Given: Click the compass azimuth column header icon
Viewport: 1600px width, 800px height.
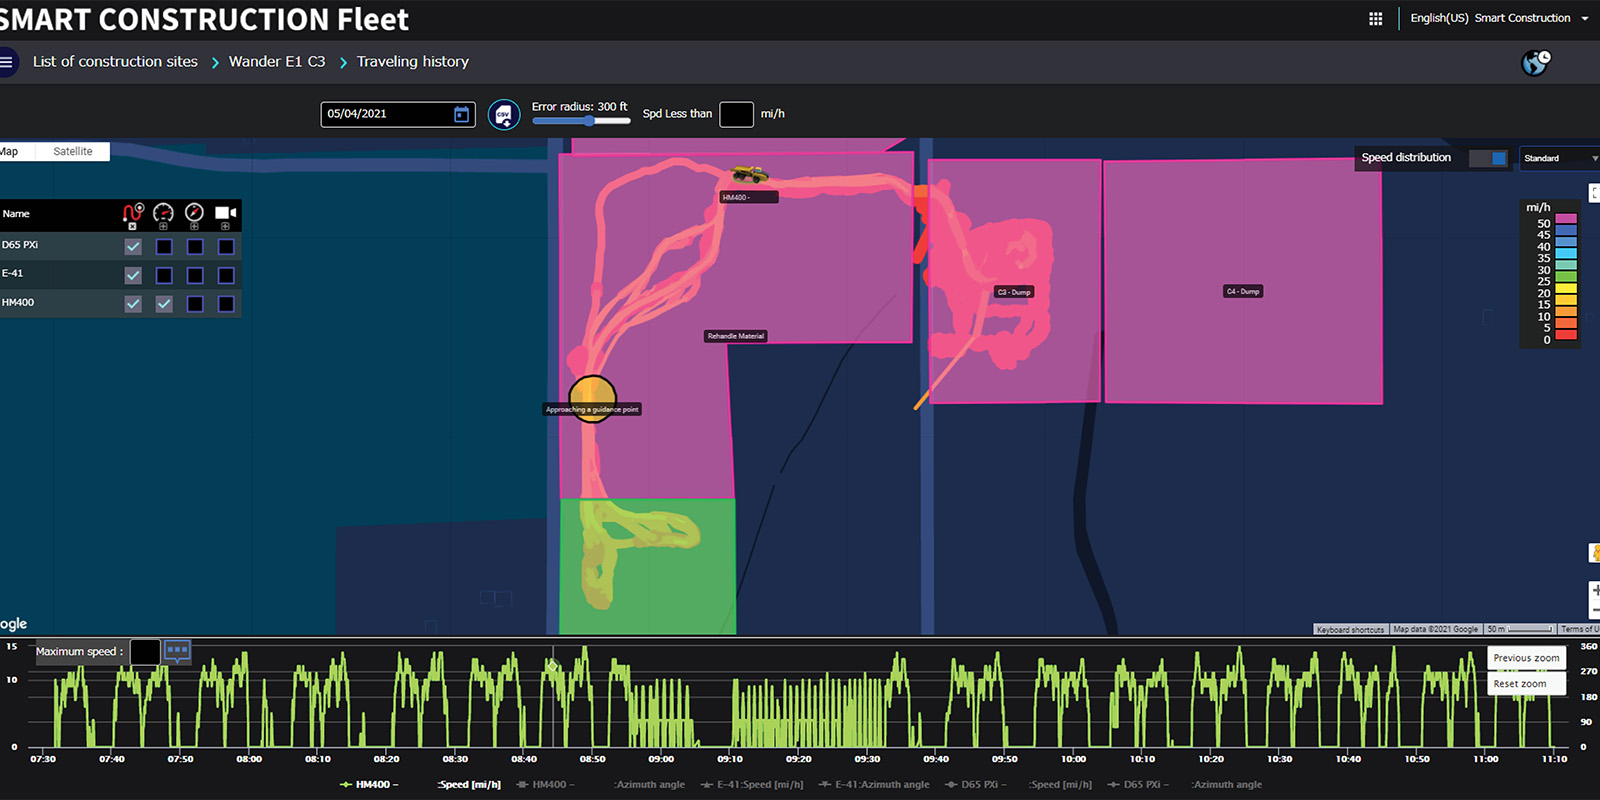Looking at the screenshot, I should point(195,213).
